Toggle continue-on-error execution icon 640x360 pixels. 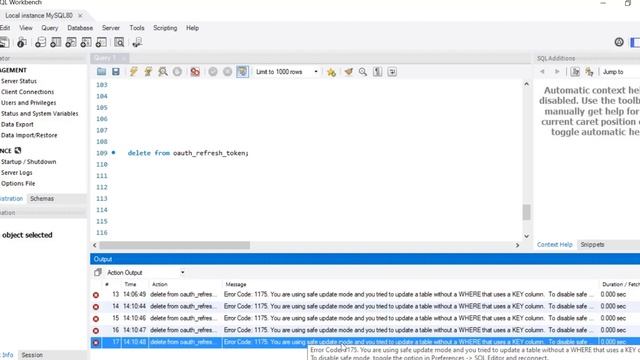point(195,72)
